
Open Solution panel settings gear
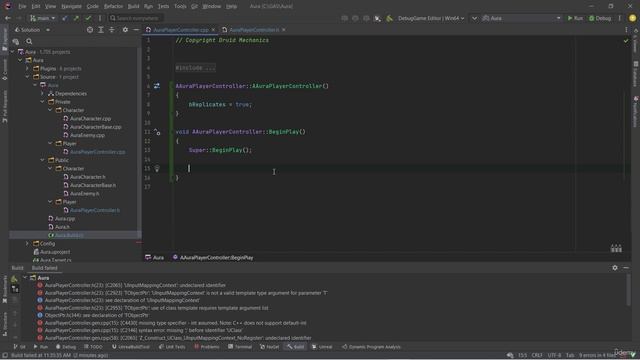(125, 30)
